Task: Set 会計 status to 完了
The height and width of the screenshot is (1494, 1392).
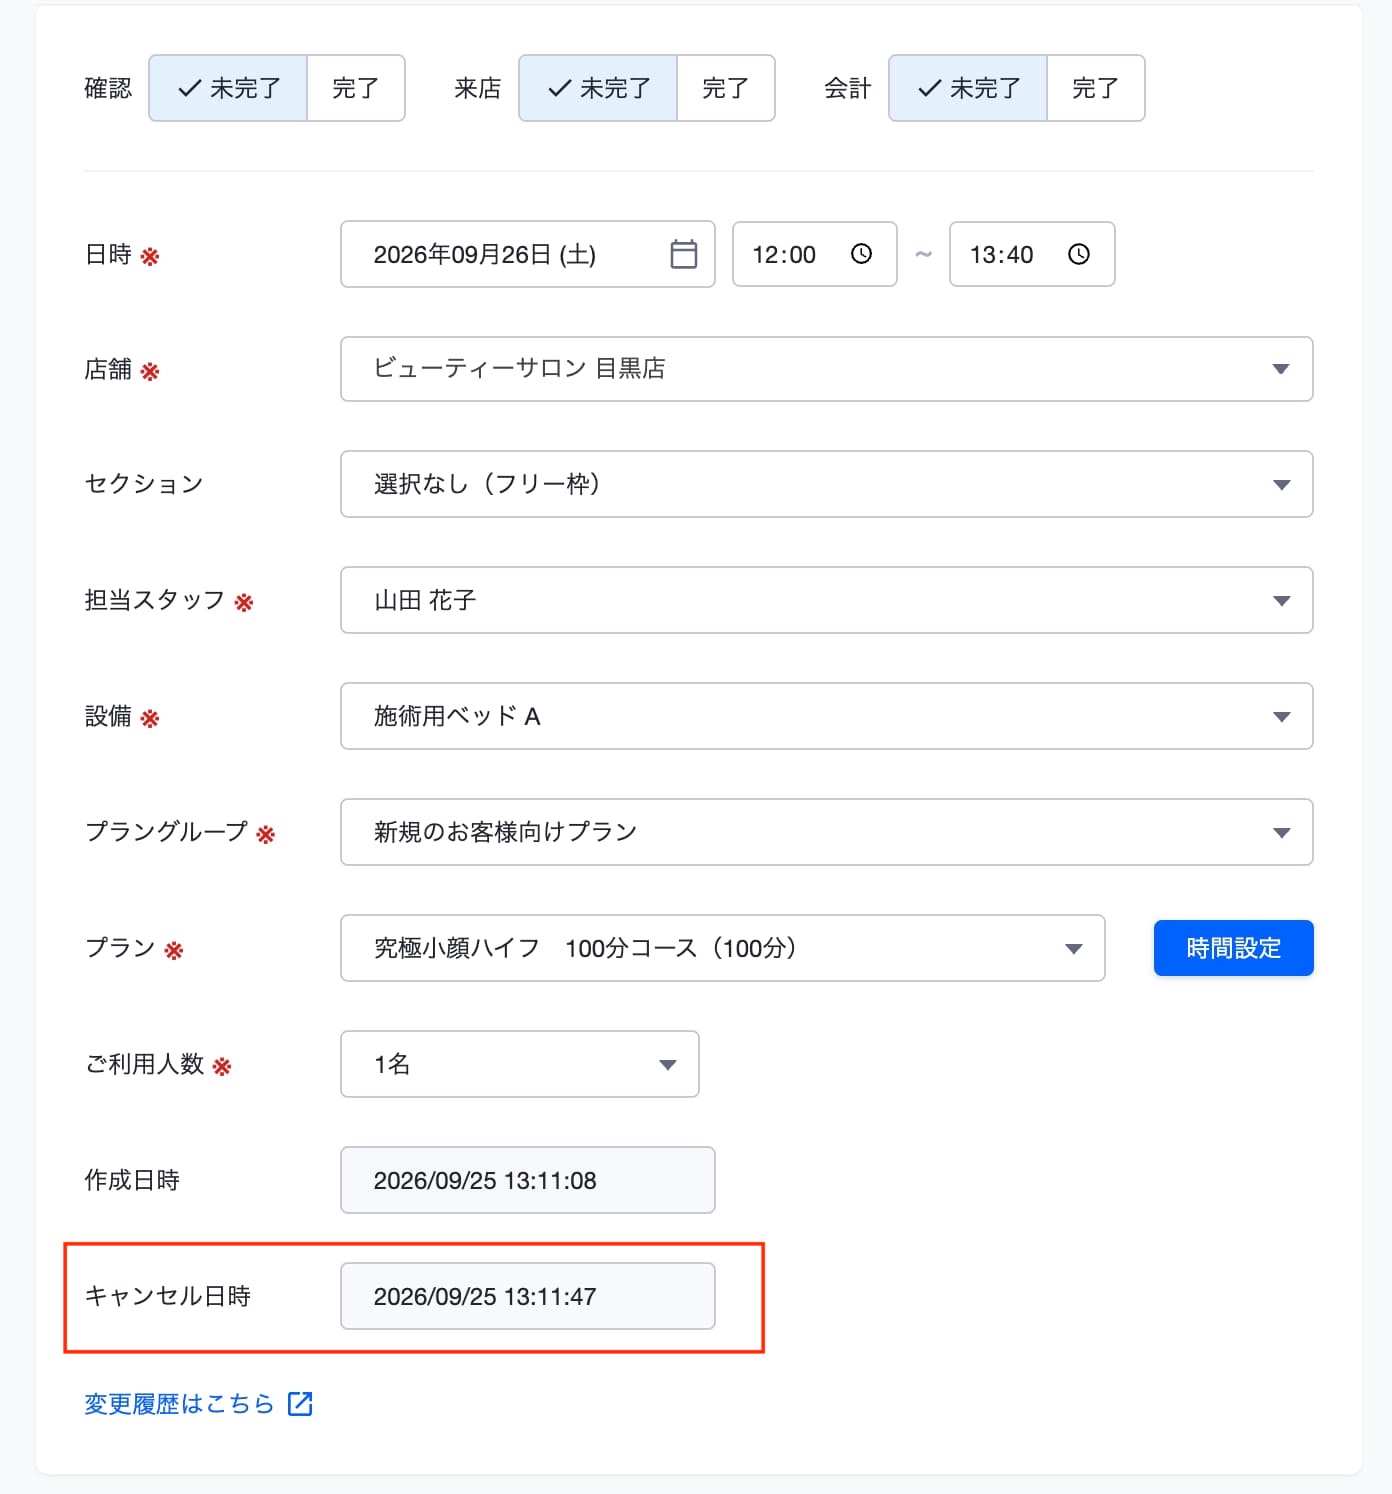Action: 1096,88
